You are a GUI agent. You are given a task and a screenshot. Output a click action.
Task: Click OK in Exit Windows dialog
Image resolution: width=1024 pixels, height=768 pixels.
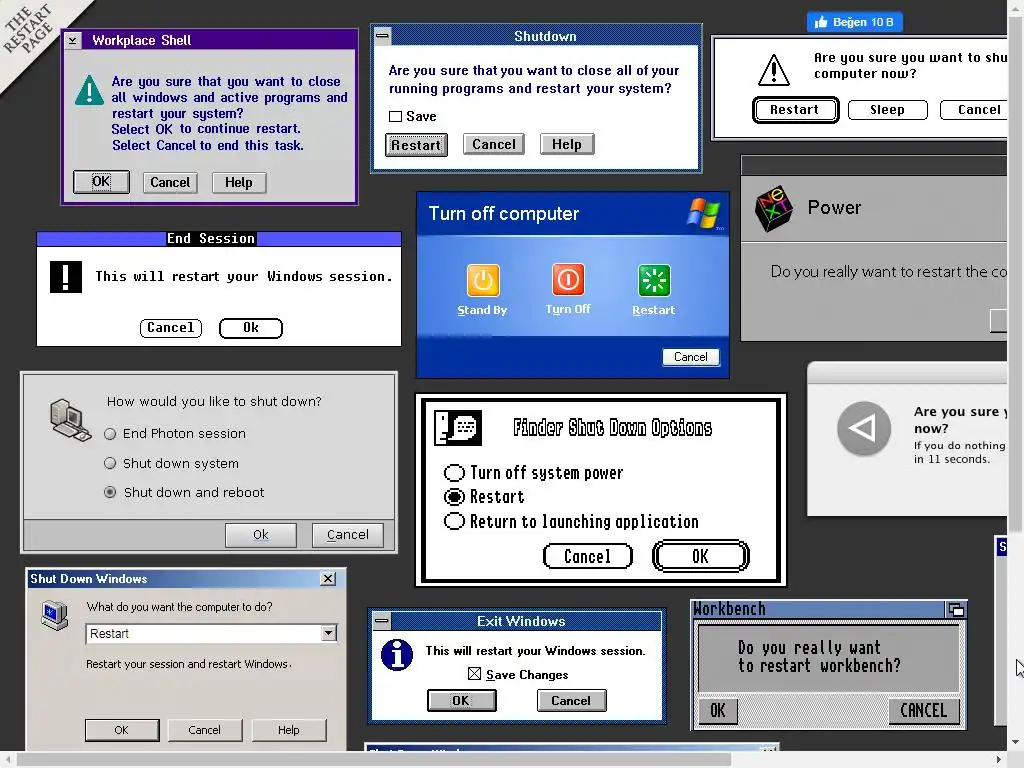[x=462, y=701]
